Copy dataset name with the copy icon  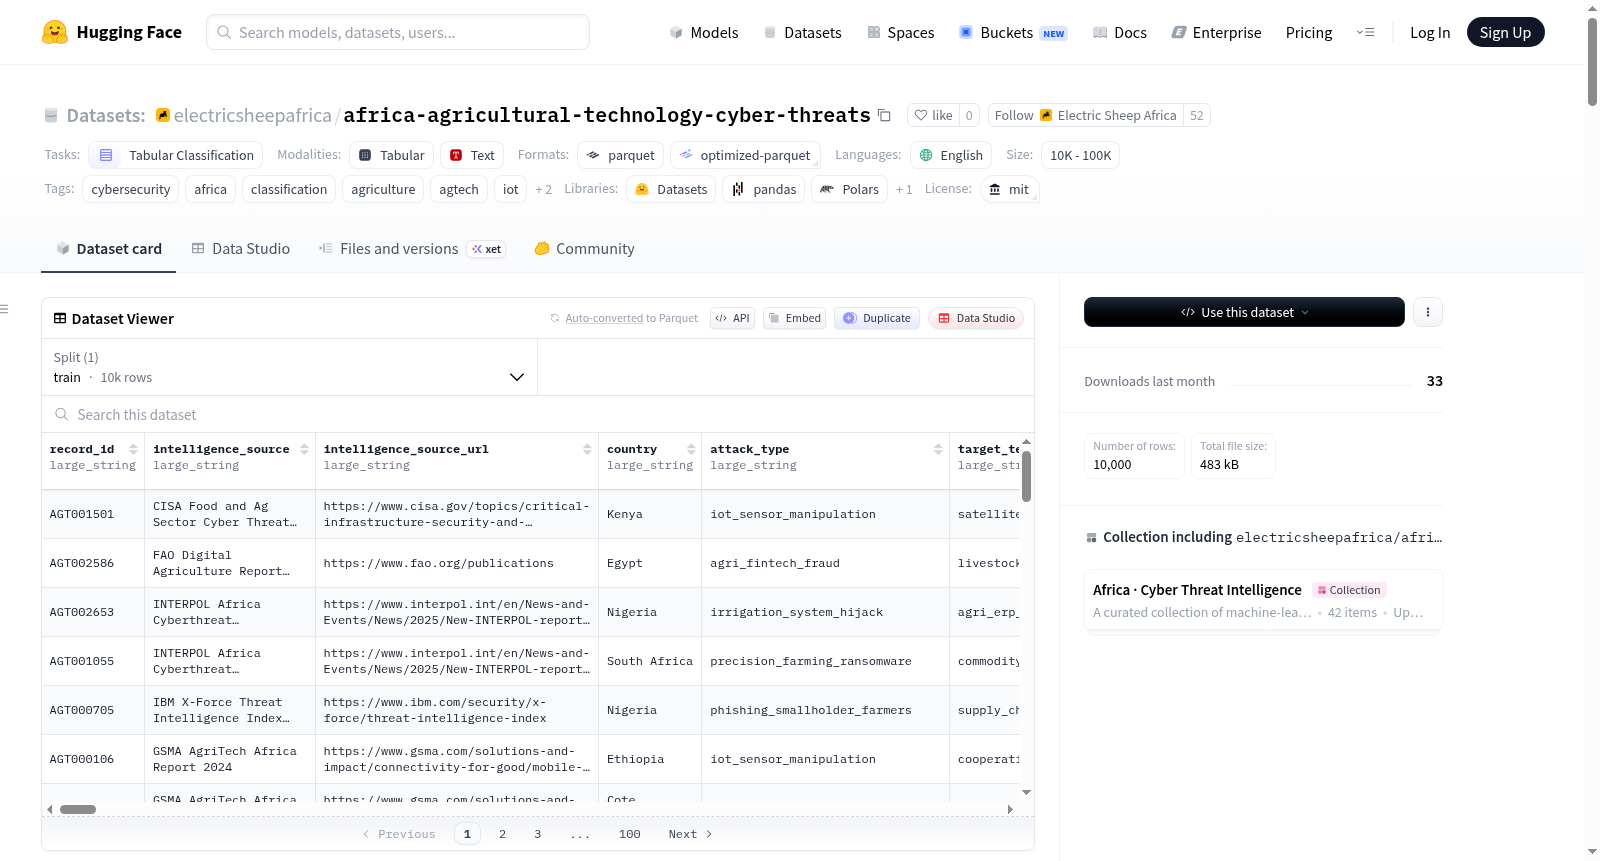coord(884,115)
